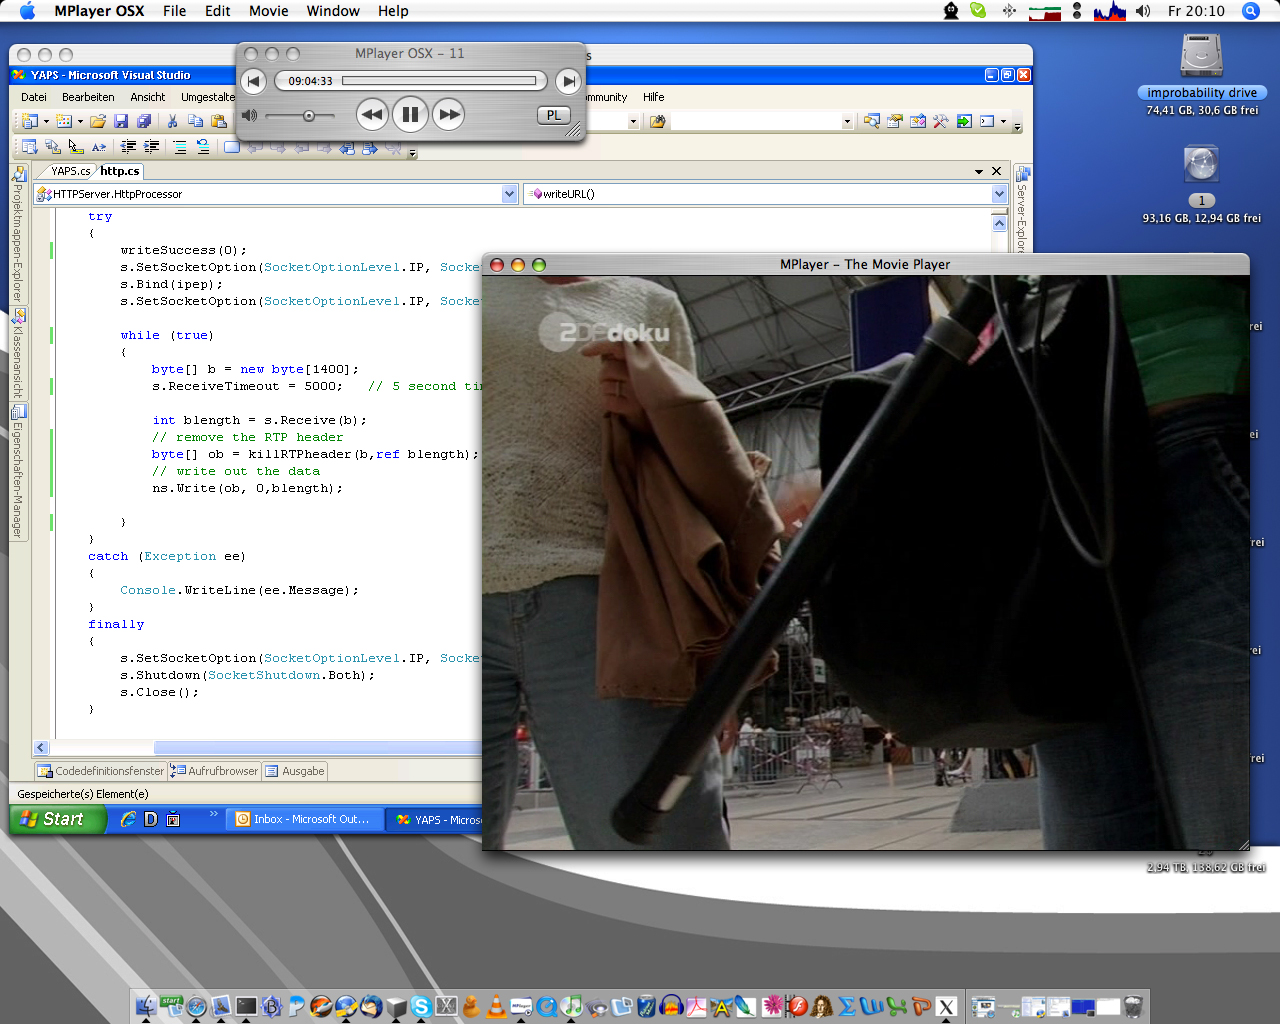Expand the right toolbar options chevron

click(x=1017, y=127)
